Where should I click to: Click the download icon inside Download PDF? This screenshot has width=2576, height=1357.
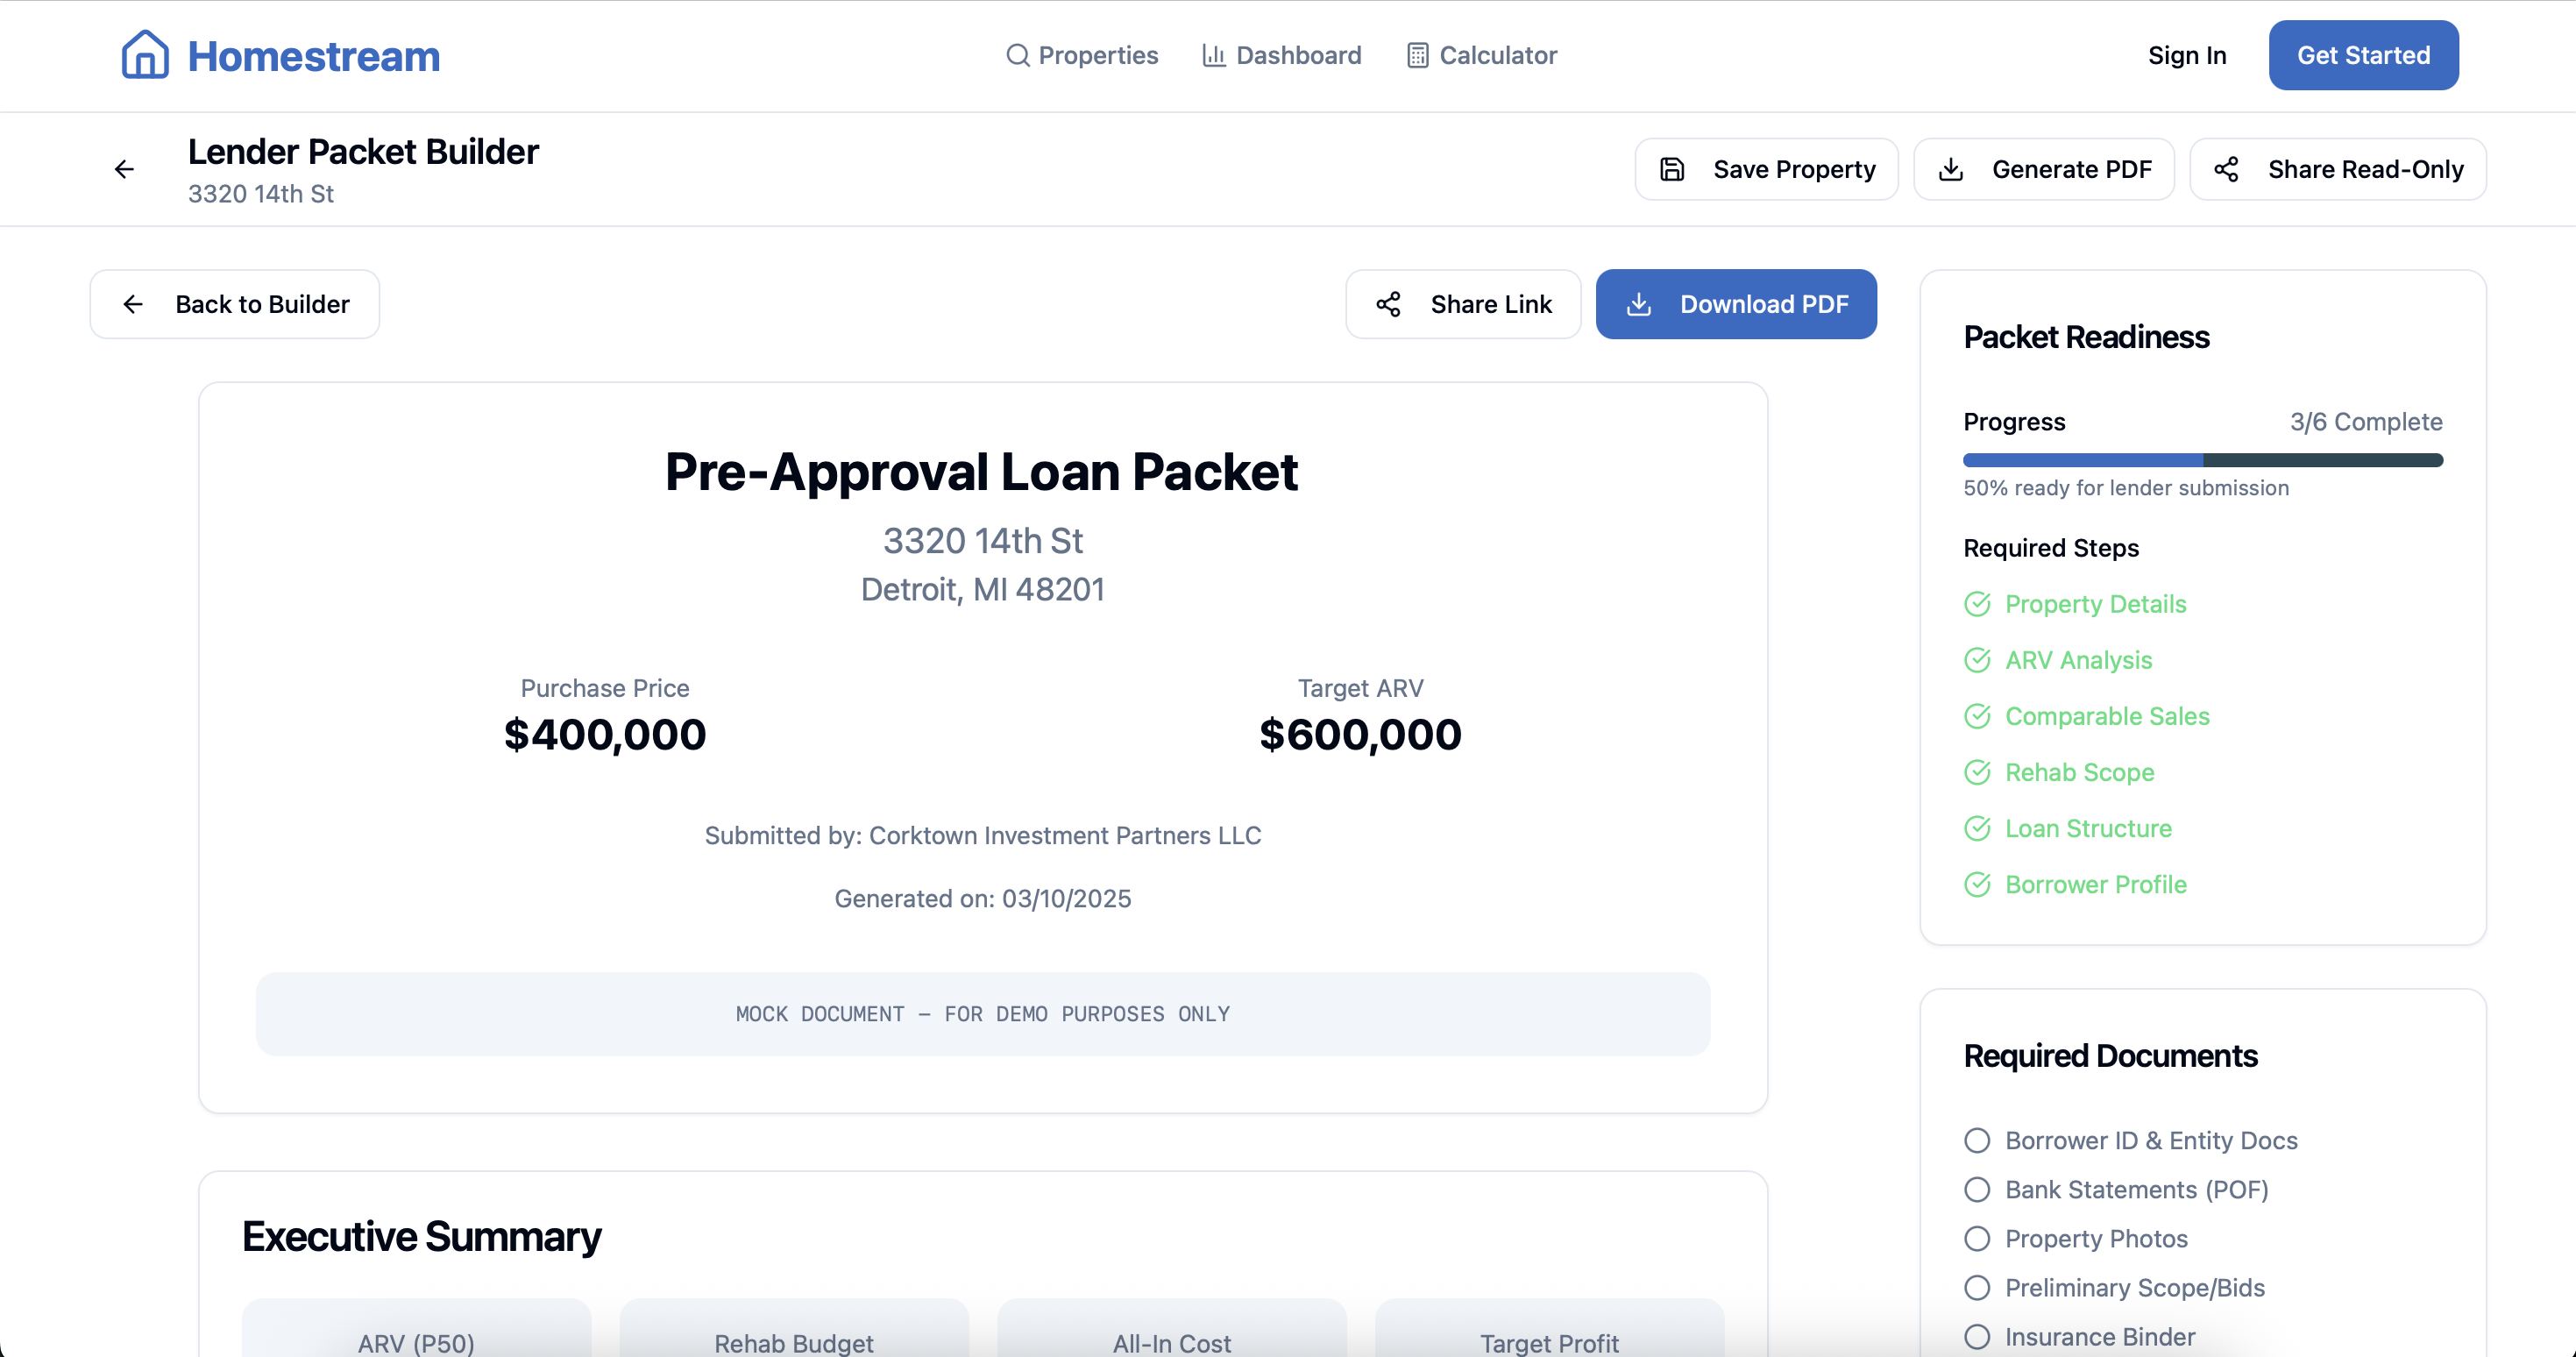(1638, 304)
